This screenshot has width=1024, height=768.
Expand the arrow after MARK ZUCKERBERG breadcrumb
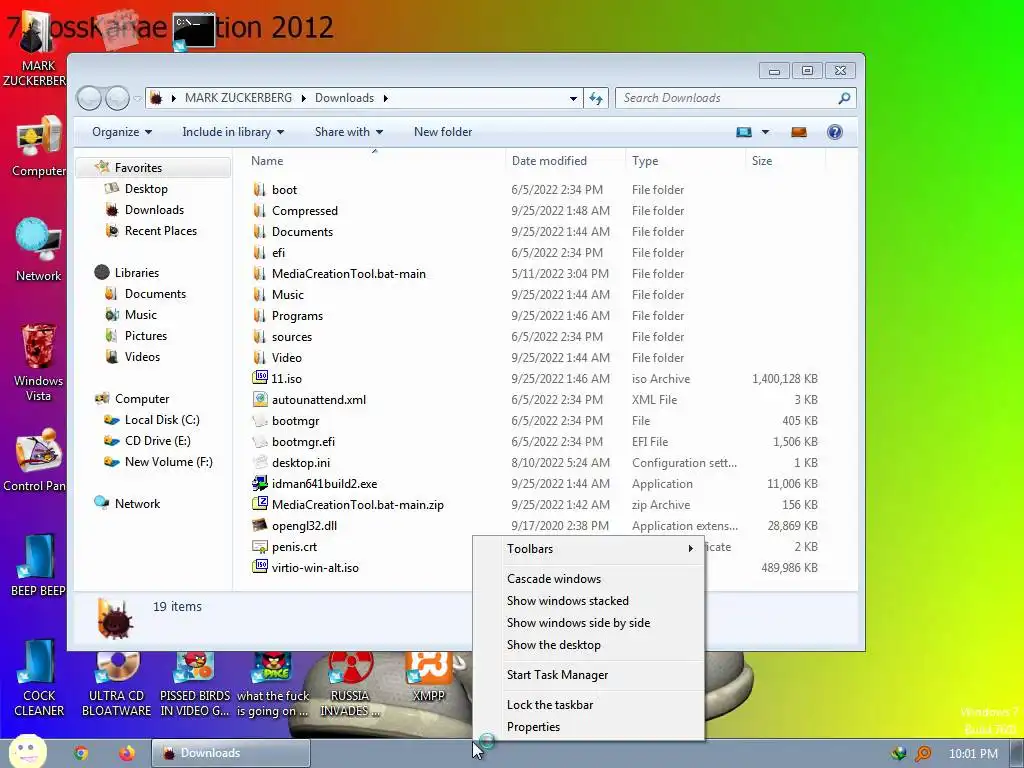pos(304,98)
